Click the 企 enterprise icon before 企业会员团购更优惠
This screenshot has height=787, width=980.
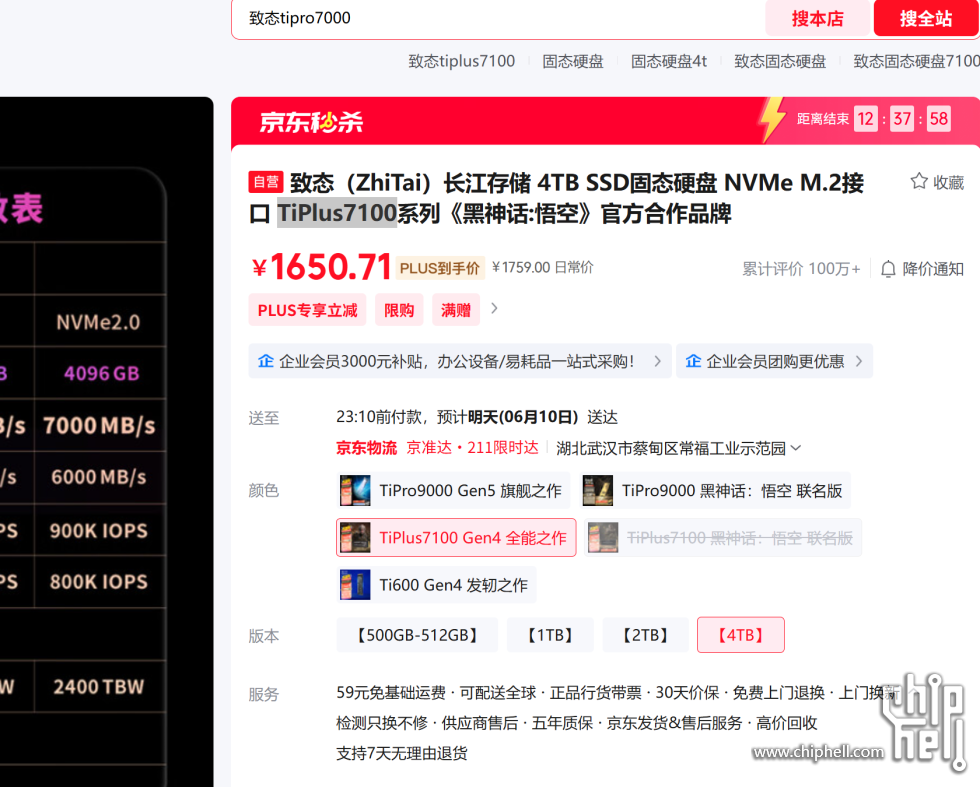point(693,361)
